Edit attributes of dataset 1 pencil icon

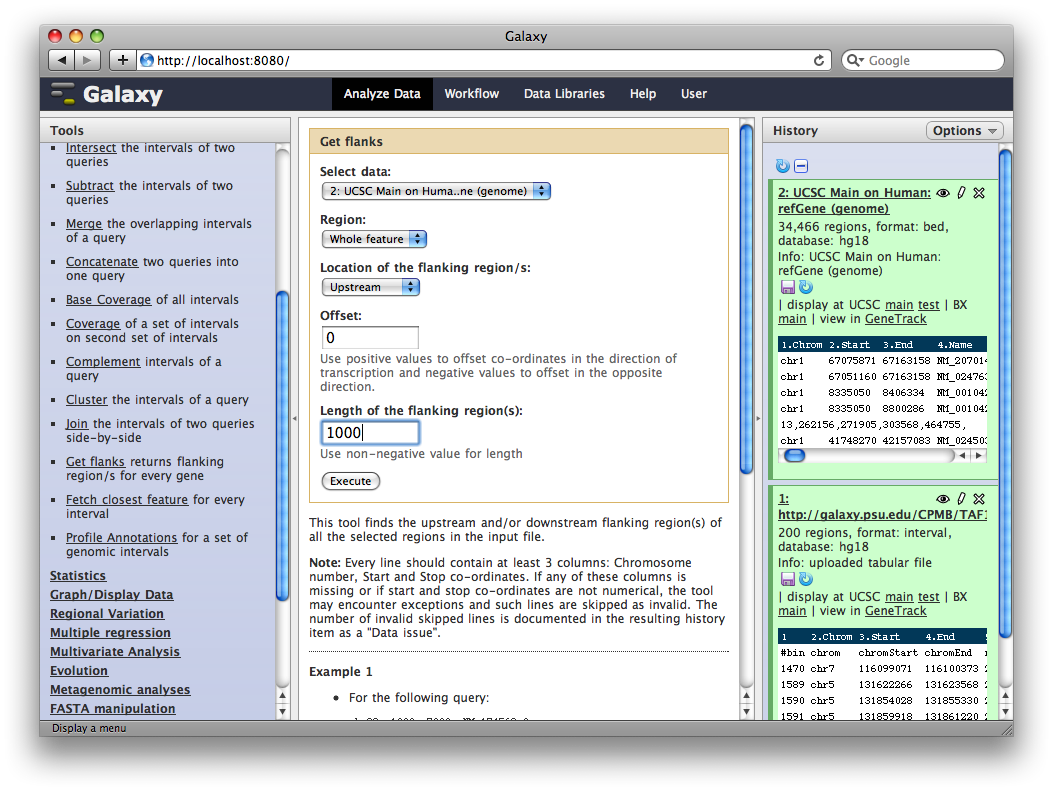click(x=961, y=498)
